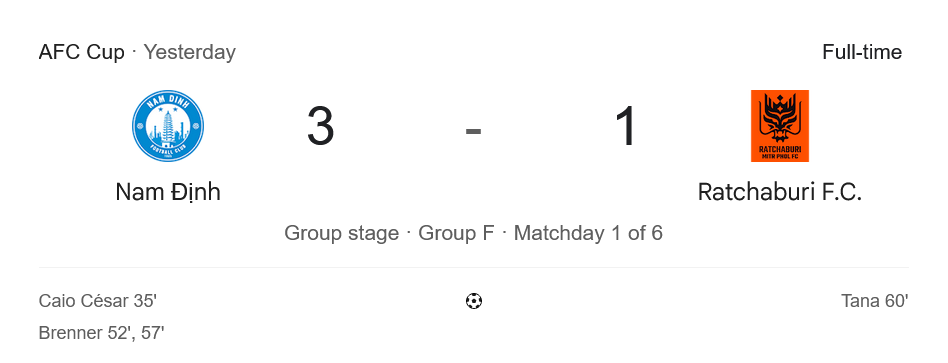948x363 pixels.
Task: Click the Yesterday match date text
Action: click(189, 52)
